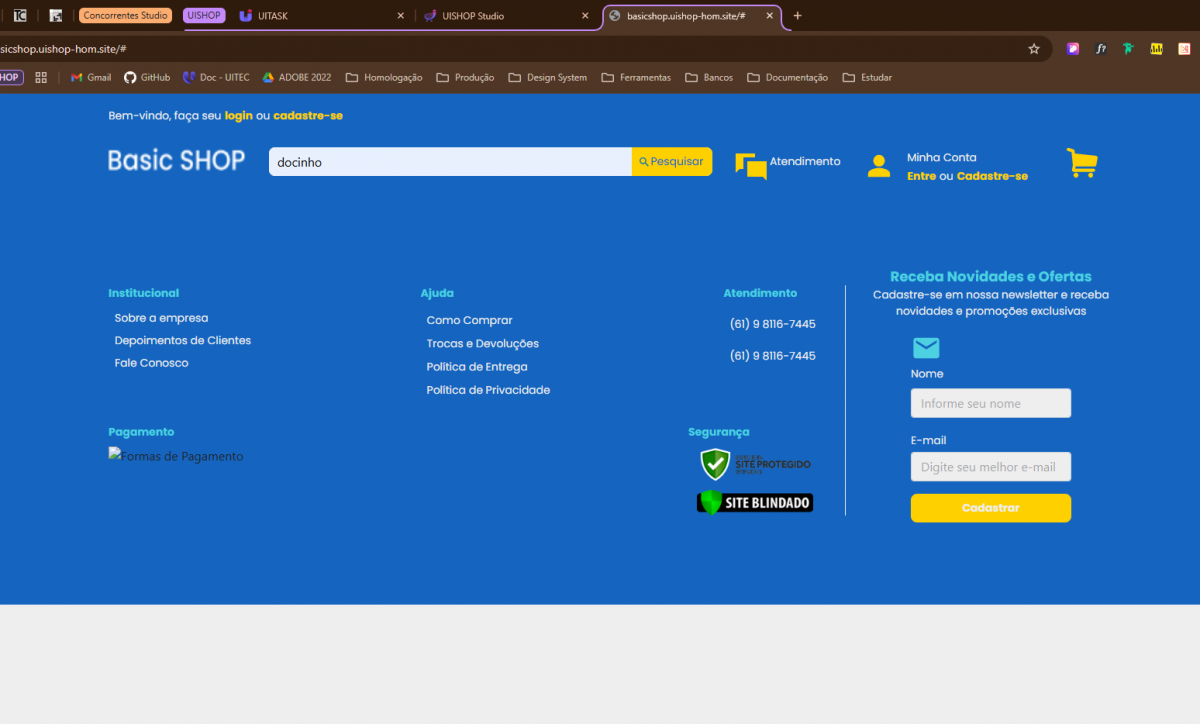Click the newsletter E-mail input field

pyautogui.click(x=990, y=467)
